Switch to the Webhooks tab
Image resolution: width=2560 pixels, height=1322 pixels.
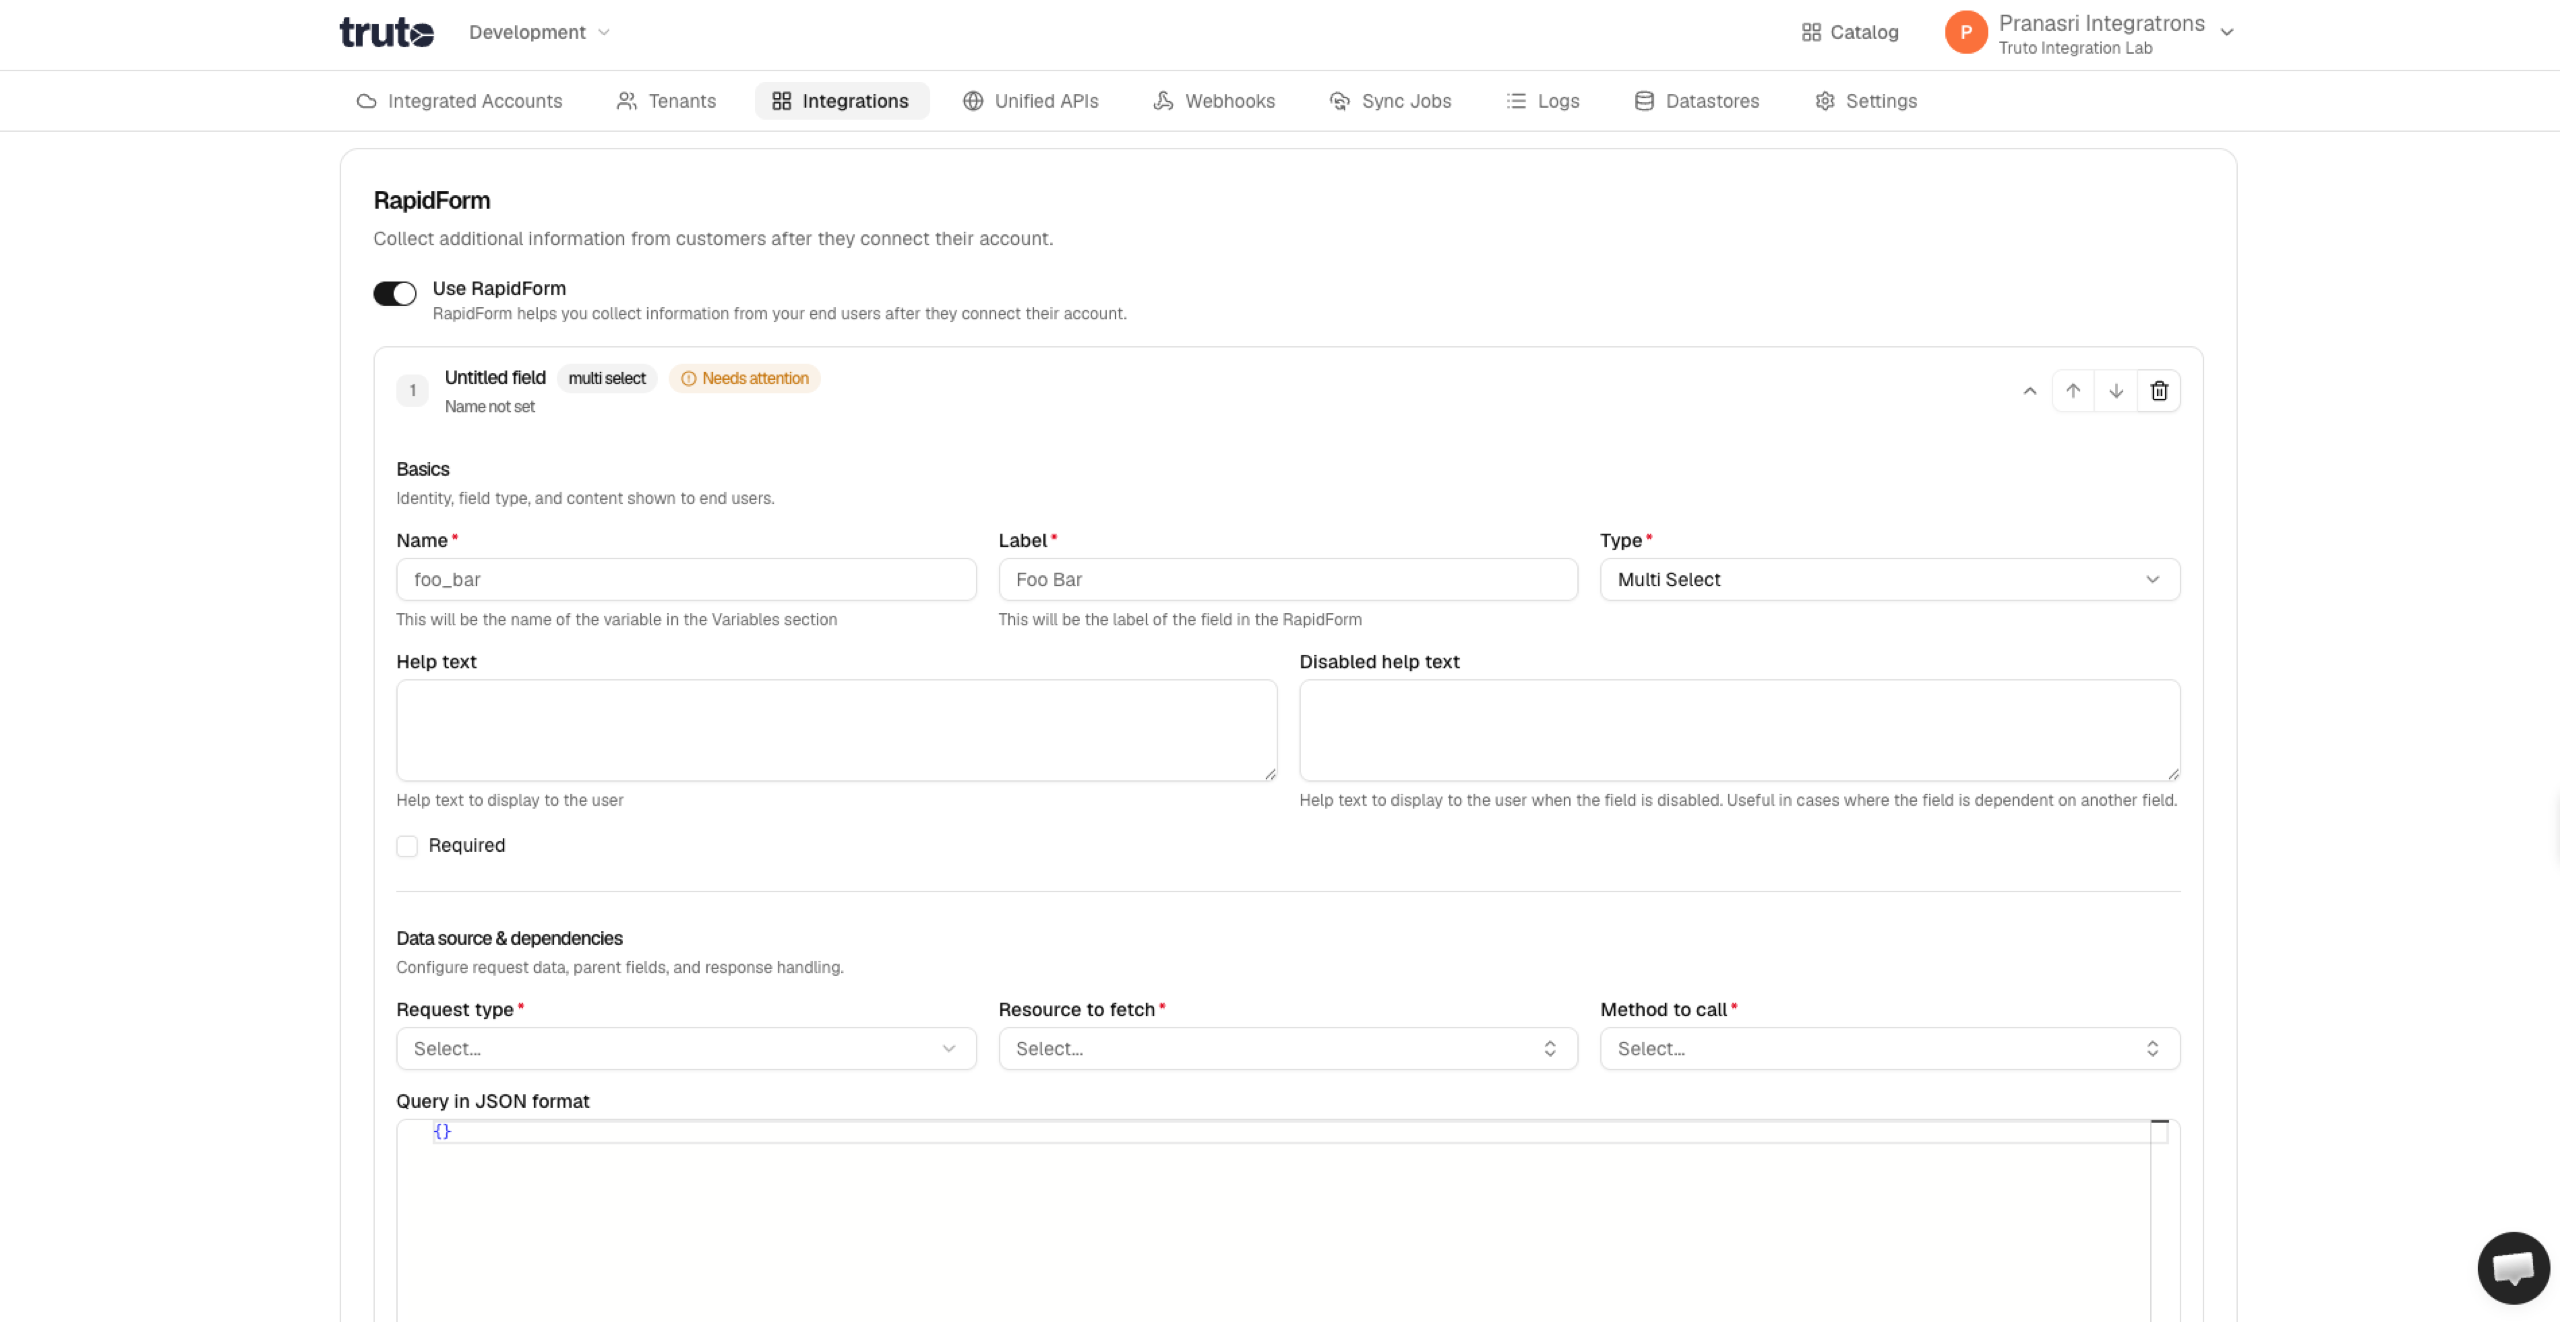pos(1214,101)
